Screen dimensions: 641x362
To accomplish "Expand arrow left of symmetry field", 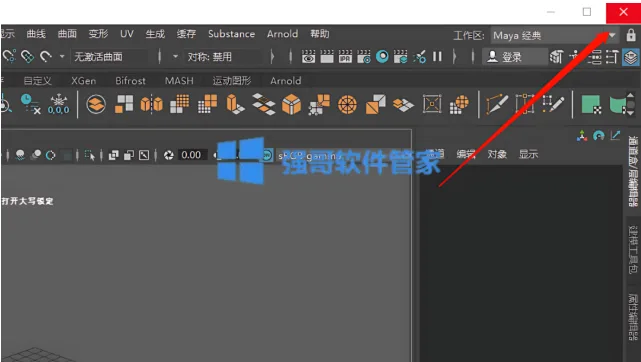I will pos(175,56).
